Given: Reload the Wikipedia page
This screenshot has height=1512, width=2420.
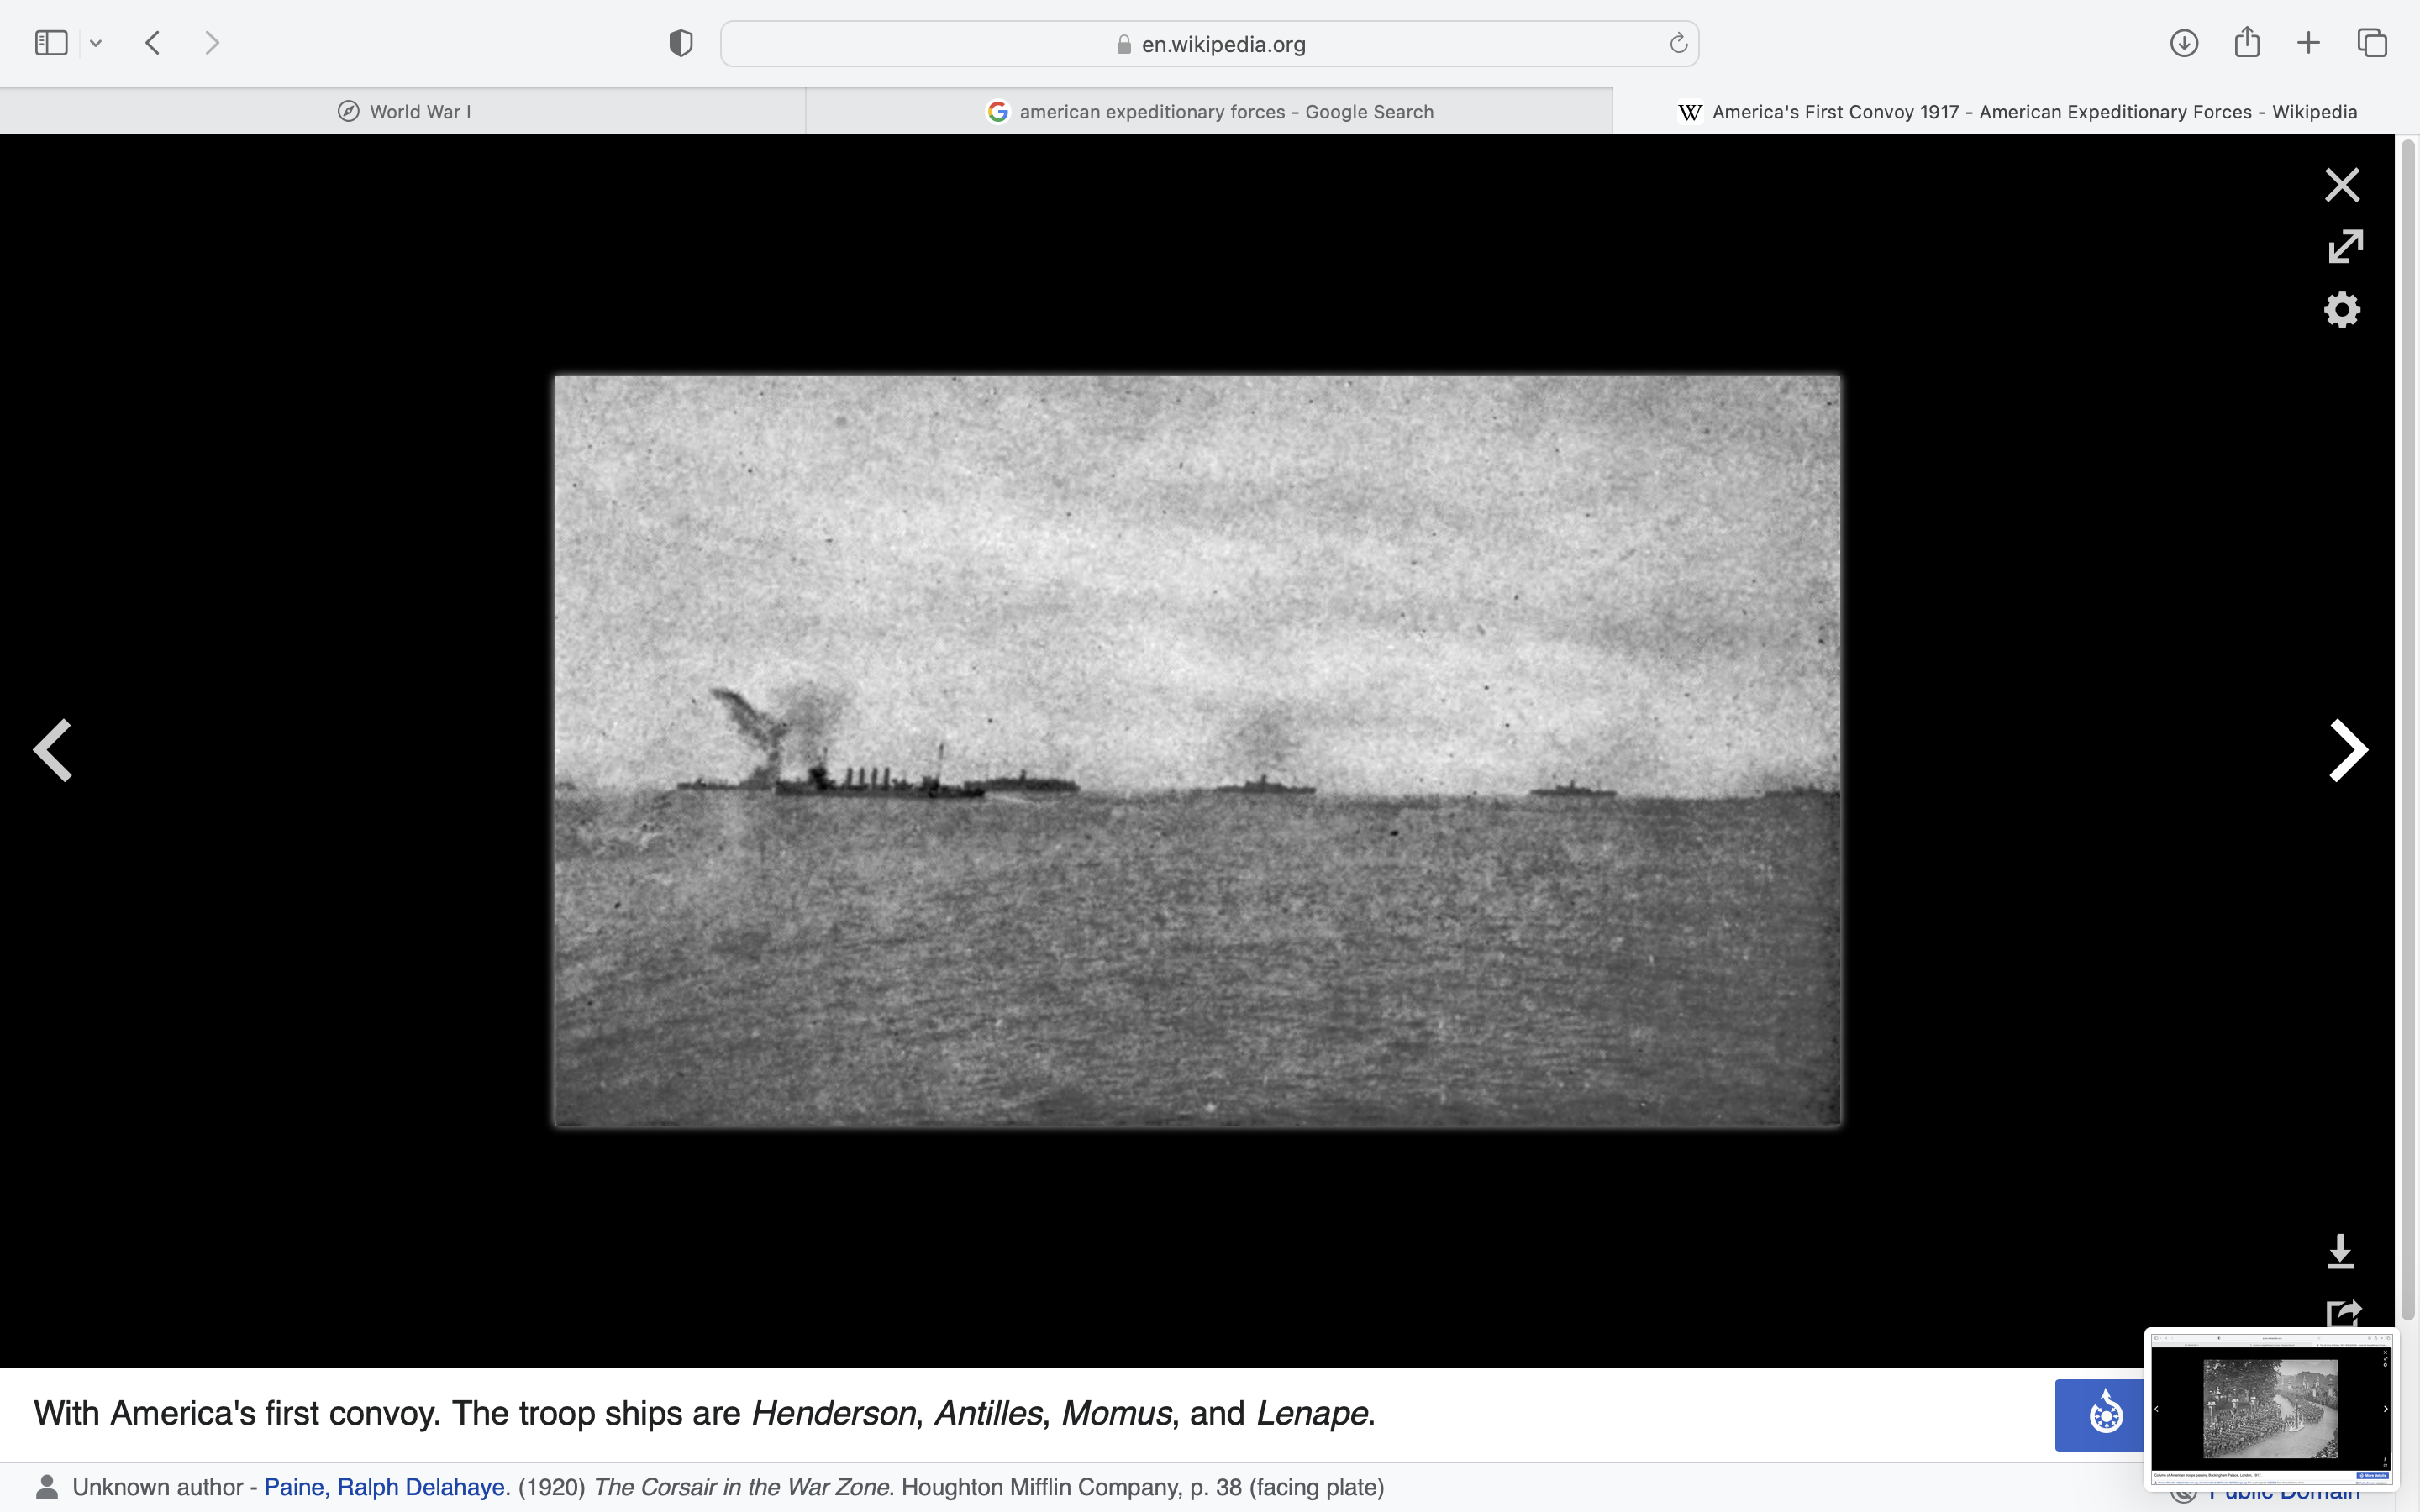Looking at the screenshot, I should coord(1678,43).
